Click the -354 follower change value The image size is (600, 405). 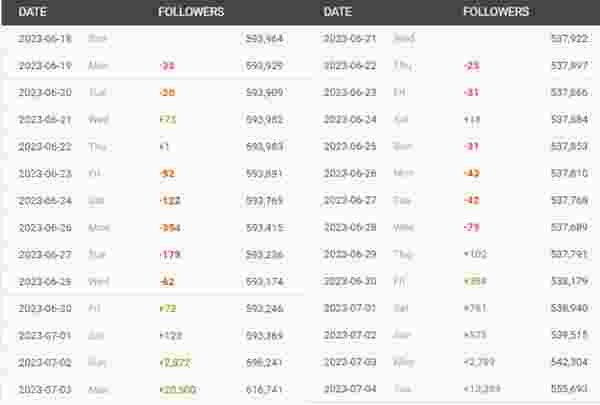tap(170, 228)
